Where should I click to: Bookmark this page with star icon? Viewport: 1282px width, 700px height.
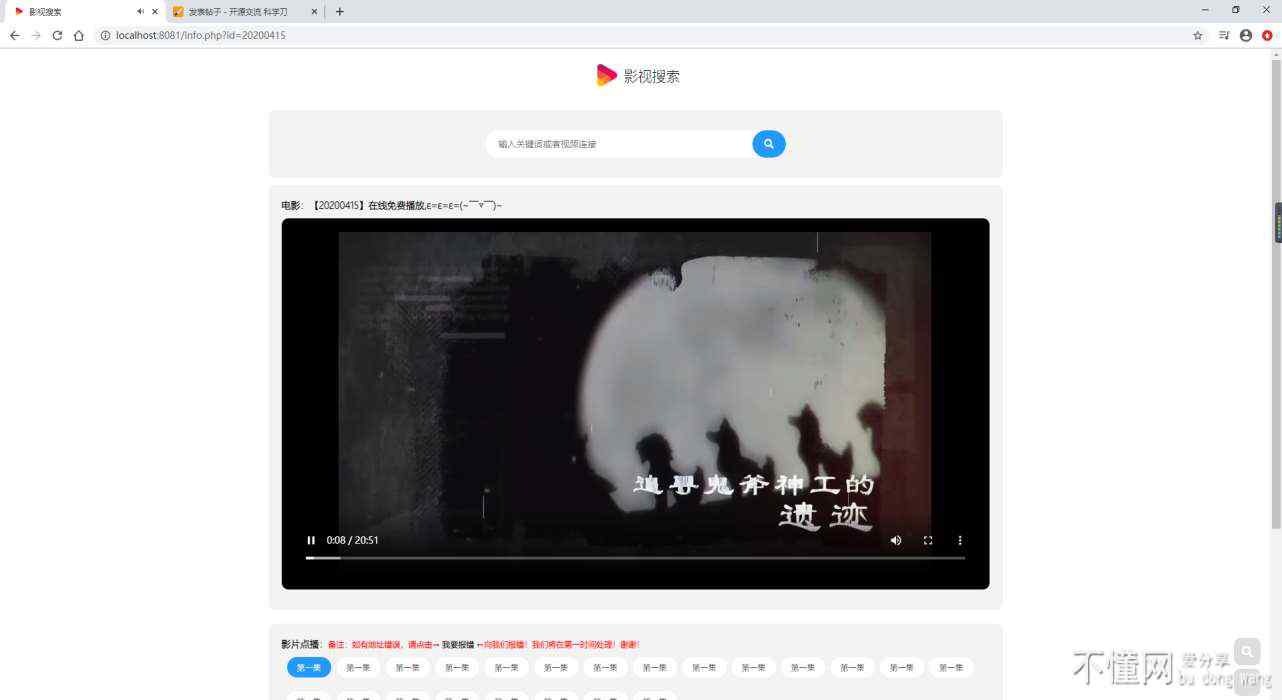click(1198, 35)
